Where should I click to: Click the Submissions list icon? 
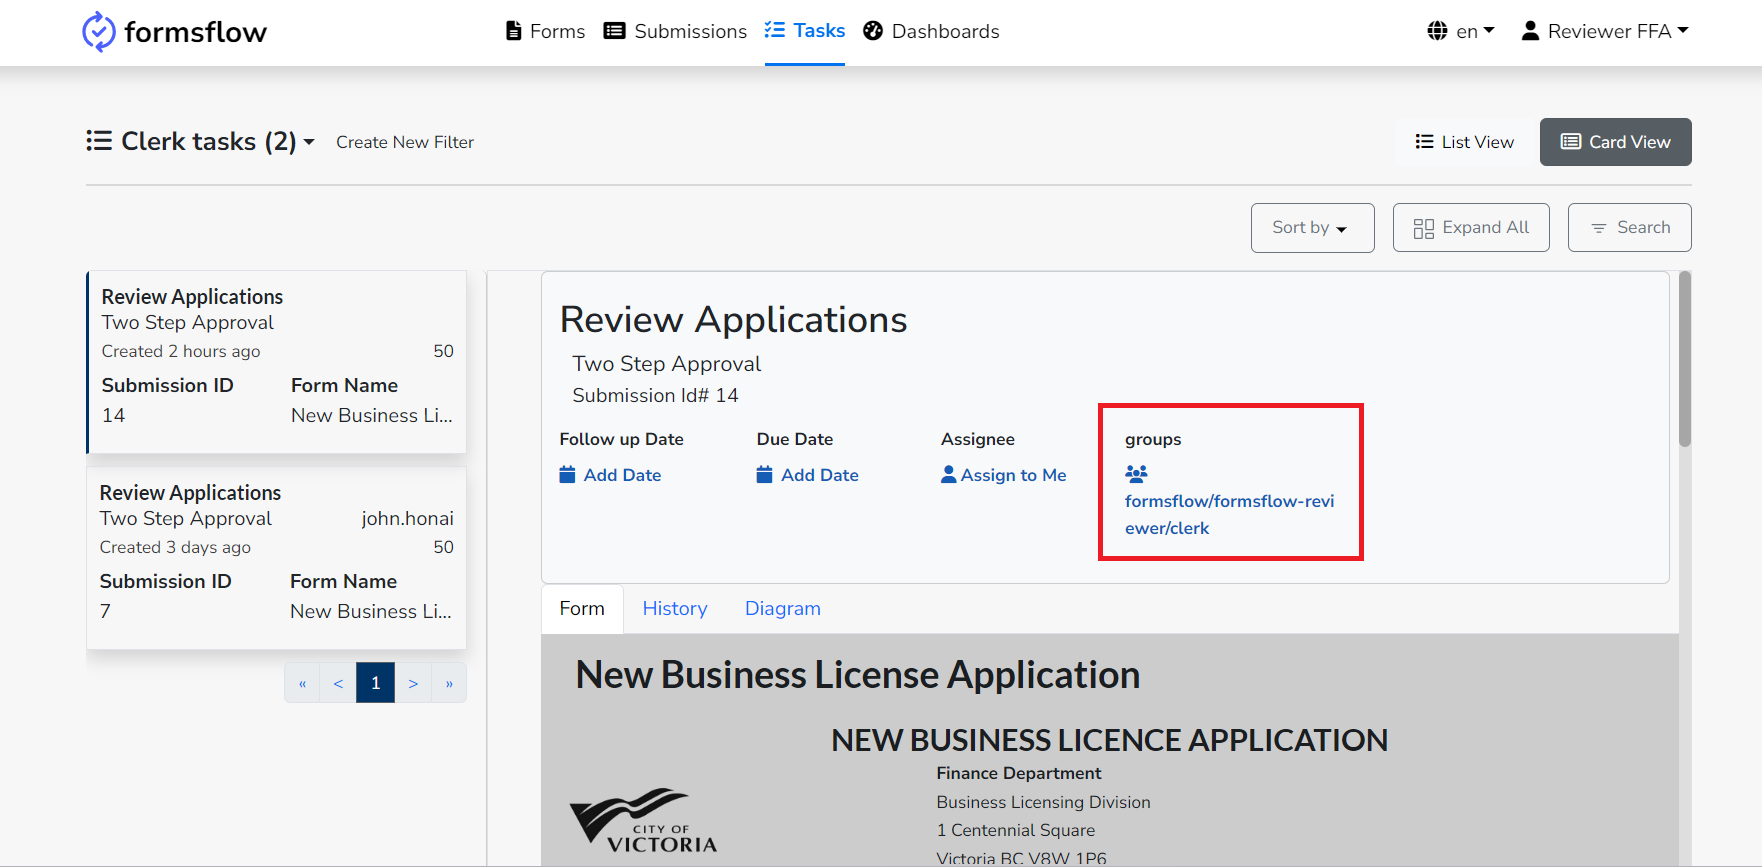(x=614, y=31)
